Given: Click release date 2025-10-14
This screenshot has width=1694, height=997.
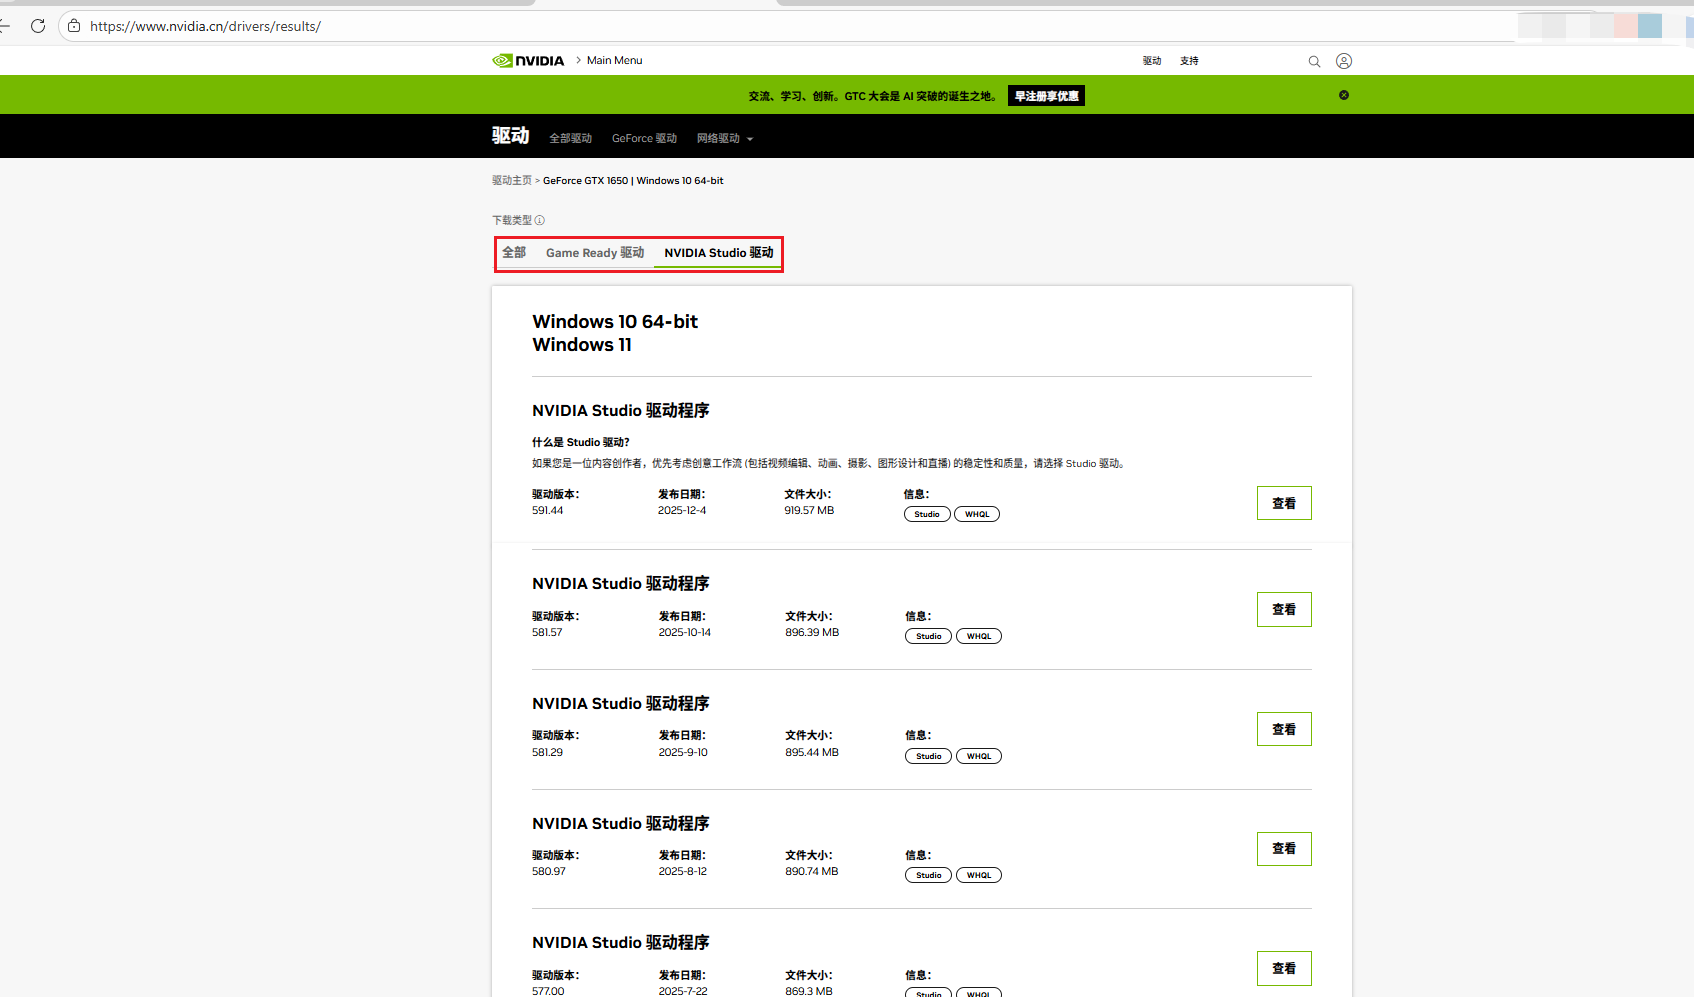Looking at the screenshot, I should [x=685, y=633].
